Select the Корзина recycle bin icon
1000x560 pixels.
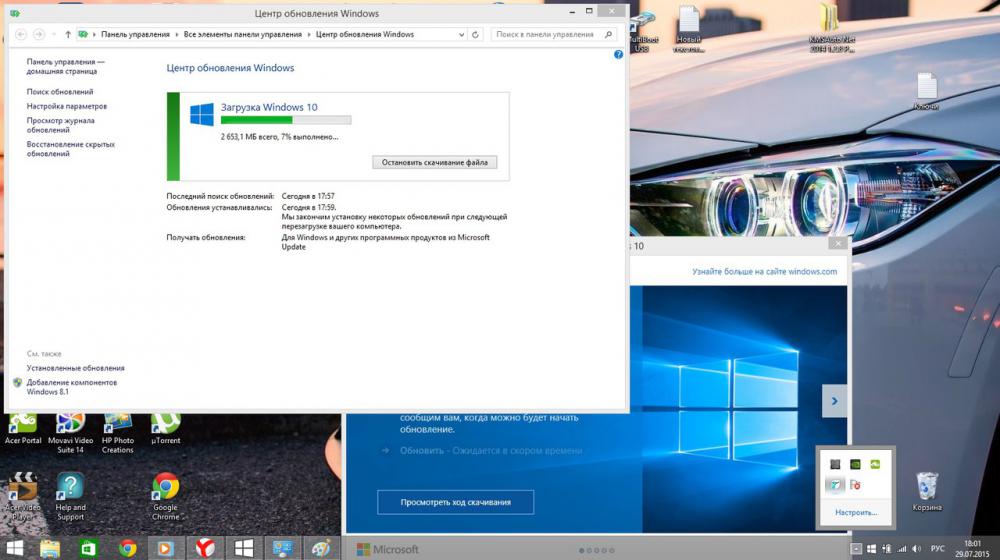tap(927, 492)
